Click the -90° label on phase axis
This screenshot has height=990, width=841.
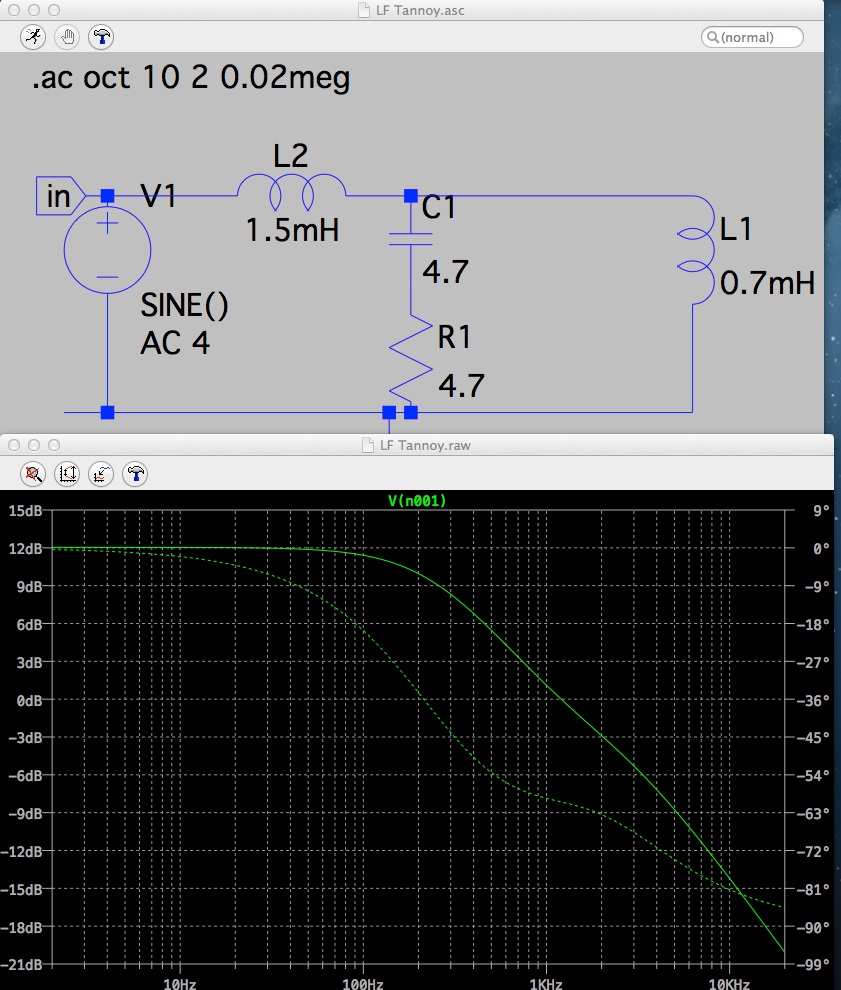[813, 927]
